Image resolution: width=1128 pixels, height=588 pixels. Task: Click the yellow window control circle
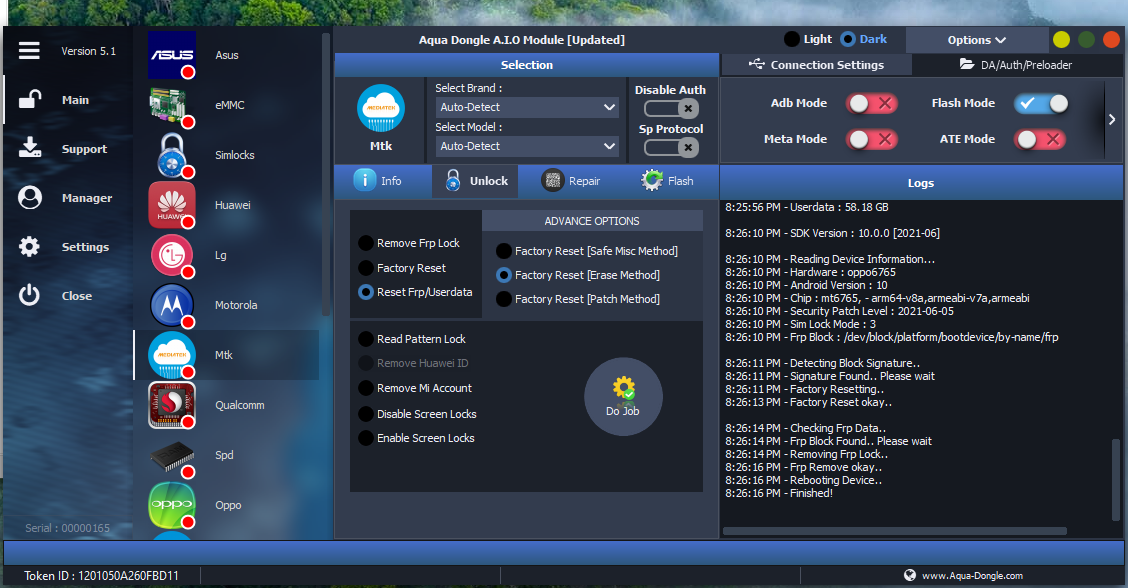(1061, 40)
